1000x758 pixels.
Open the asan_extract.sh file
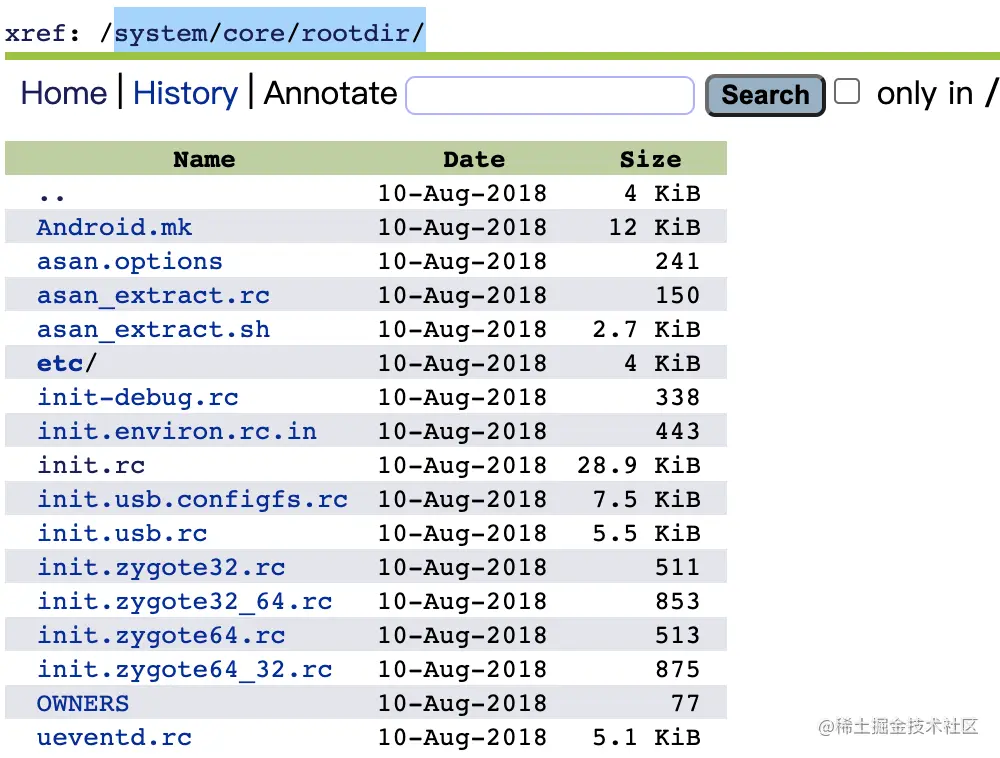(153, 330)
